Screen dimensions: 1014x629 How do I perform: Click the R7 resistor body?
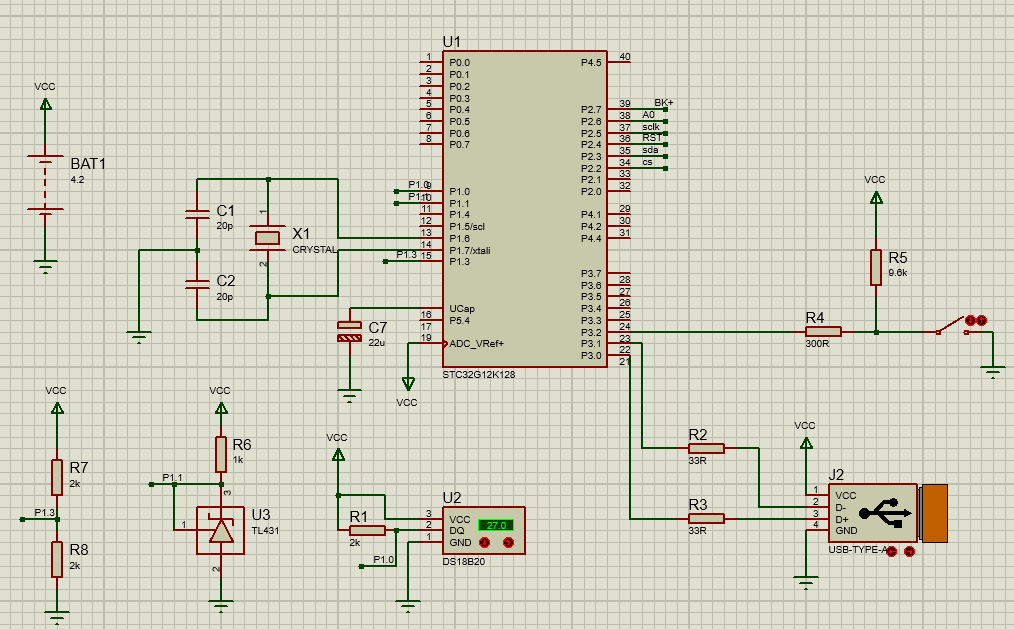click(x=57, y=477)
